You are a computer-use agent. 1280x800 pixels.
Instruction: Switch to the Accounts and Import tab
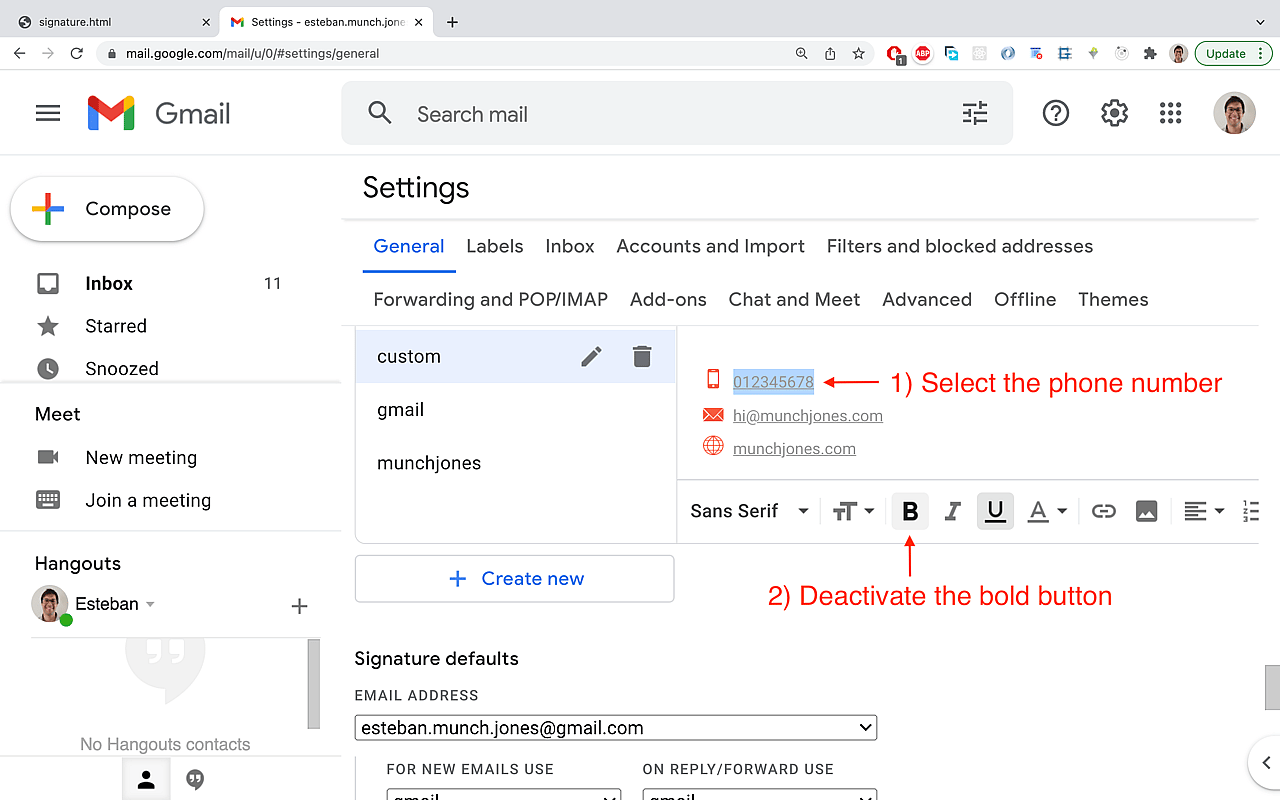(x=710, y=246)
